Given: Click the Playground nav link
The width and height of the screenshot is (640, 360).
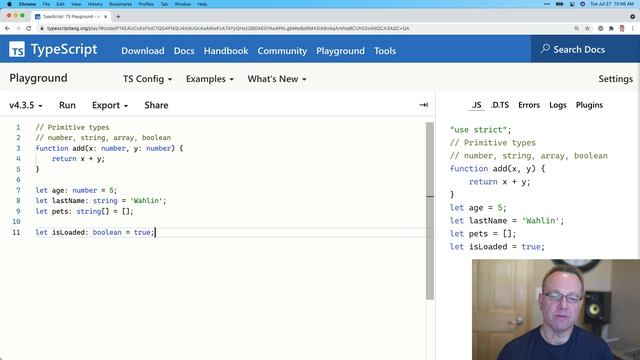Looking at the screenshot, I should tap(340, 51).
